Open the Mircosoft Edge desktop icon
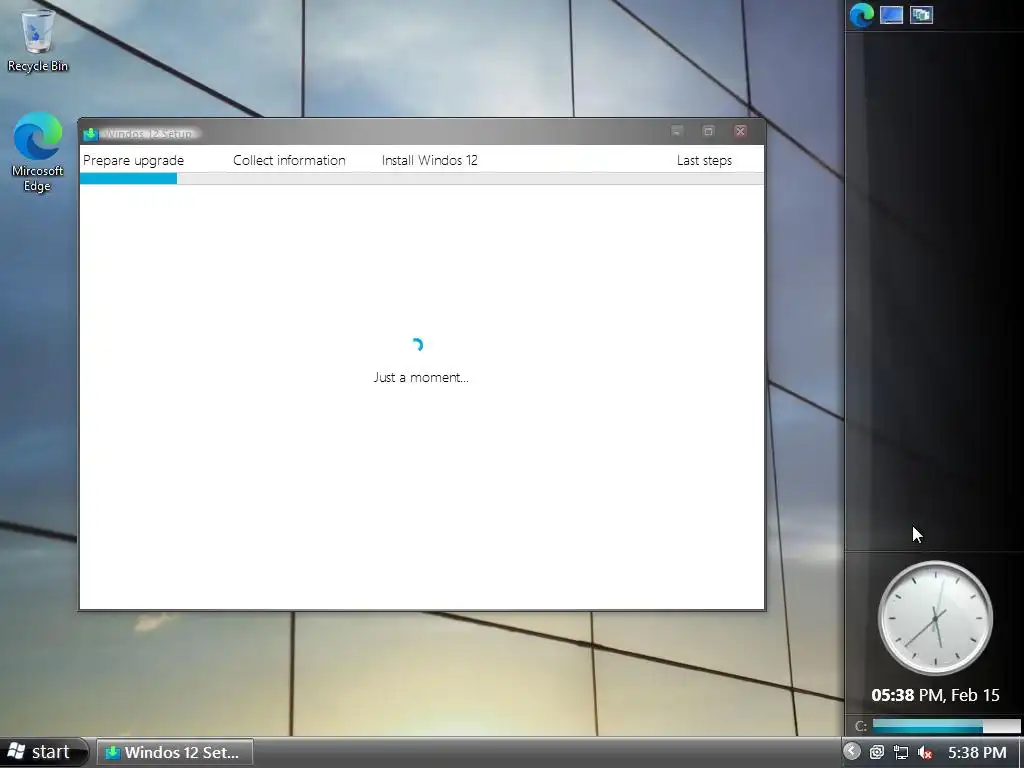Image resolution: width=1024 pixels, height=768 pixels. point(38,153)
